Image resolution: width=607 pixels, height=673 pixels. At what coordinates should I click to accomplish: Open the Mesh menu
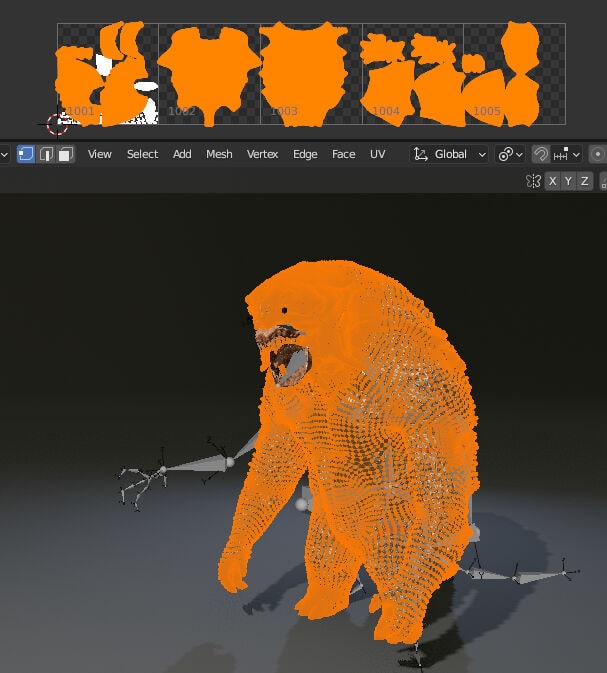(x=219, y=154)
